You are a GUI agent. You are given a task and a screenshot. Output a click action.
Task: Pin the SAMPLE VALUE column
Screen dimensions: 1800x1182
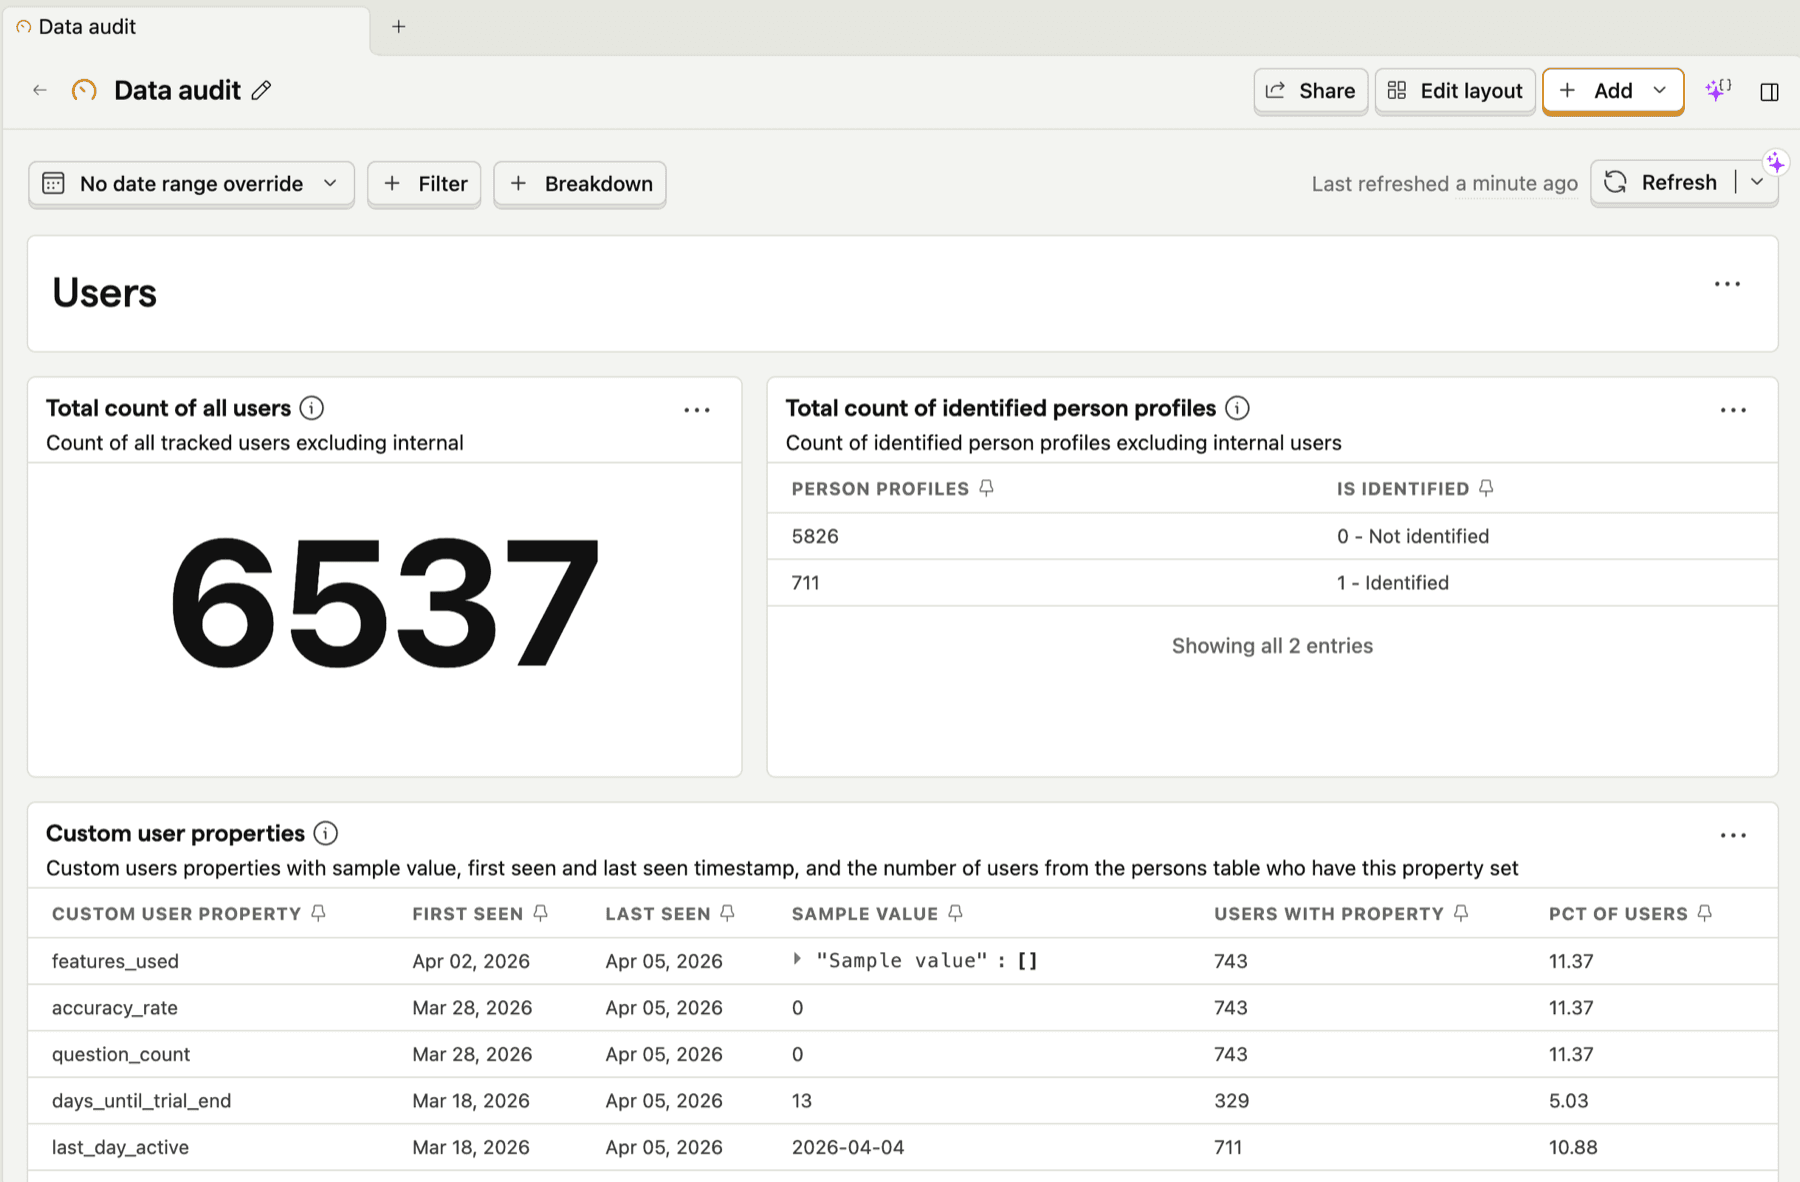coord(955,913)
